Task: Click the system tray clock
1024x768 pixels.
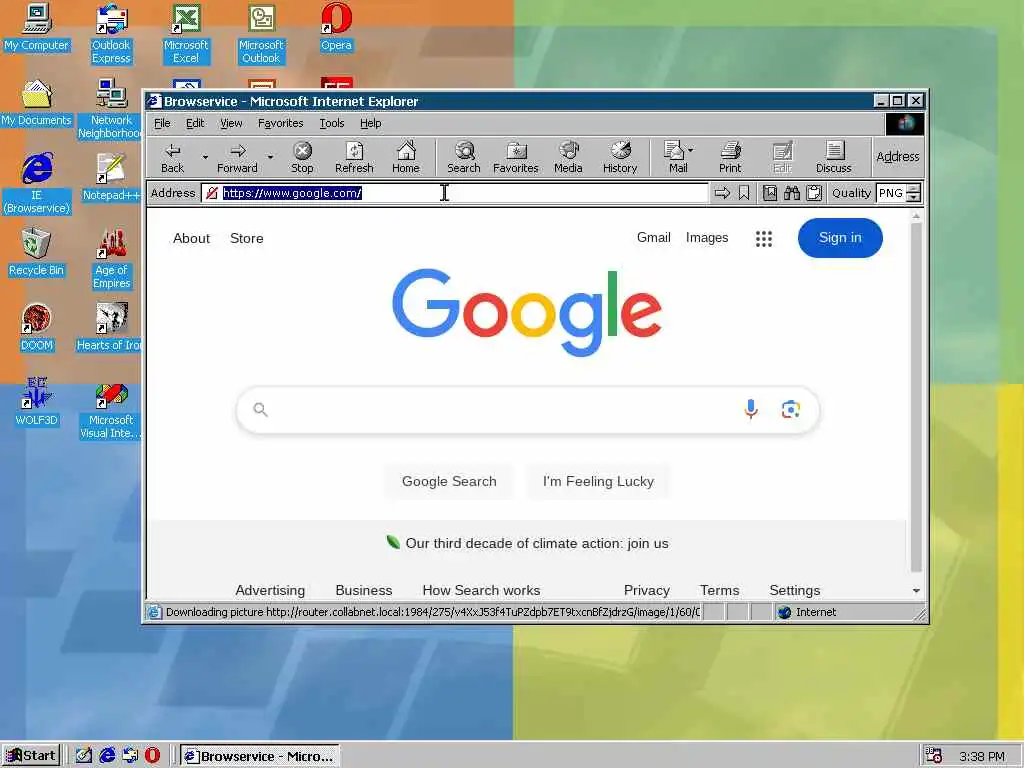Action: (981, 756)
